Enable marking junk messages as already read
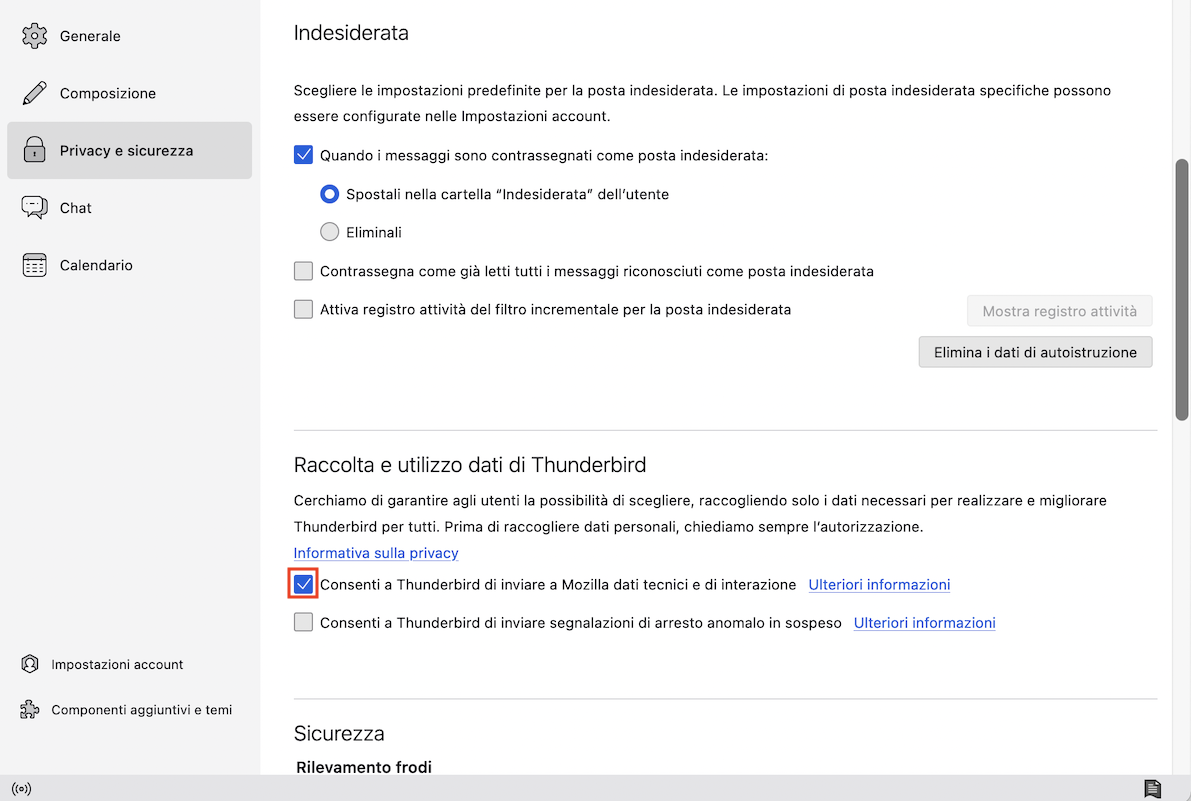 pyautogui.click(x=304, y=271)
